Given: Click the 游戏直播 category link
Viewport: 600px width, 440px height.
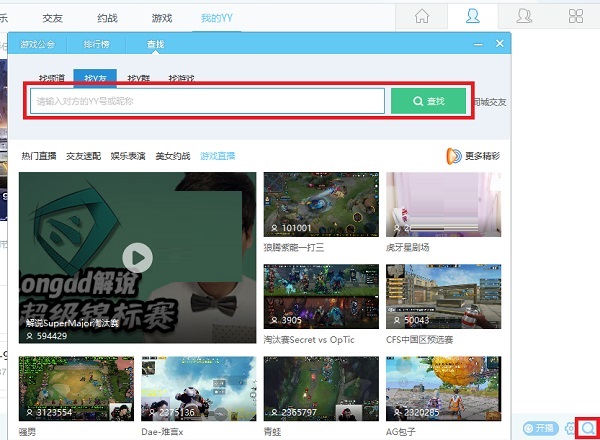Looking at the screenshot, I should point(217,156).
